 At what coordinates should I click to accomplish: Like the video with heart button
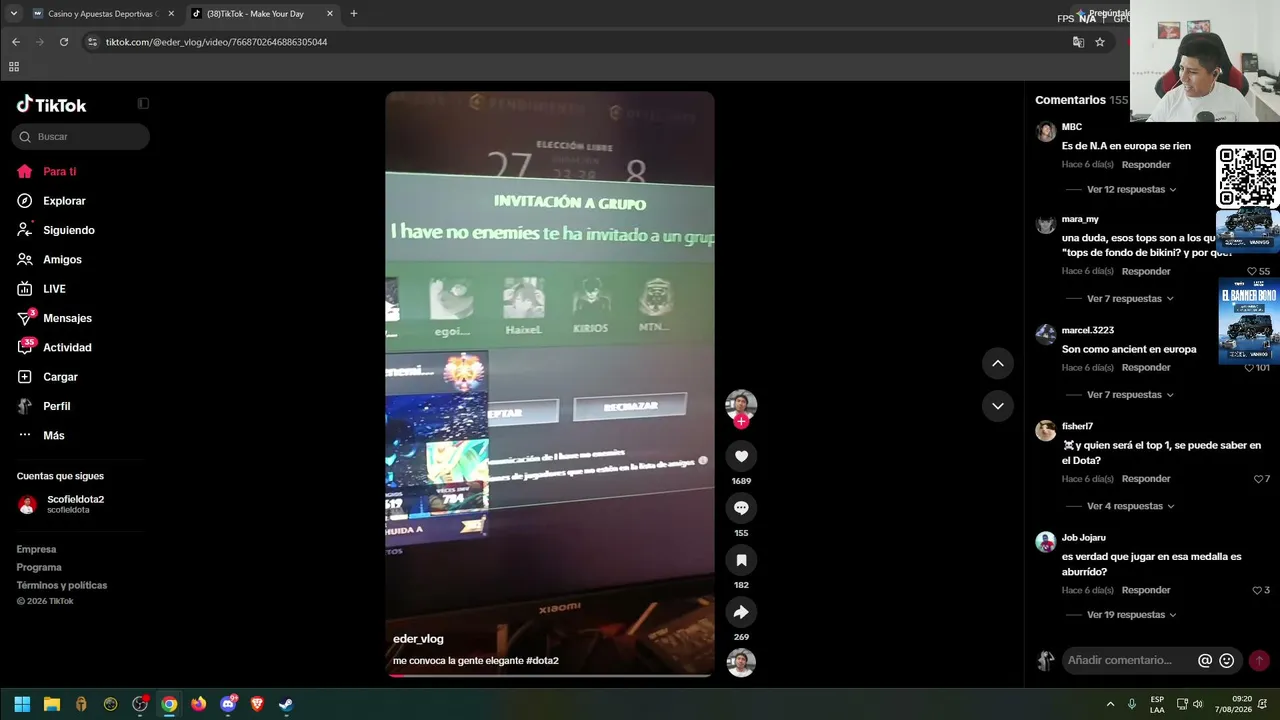(741, 456)
